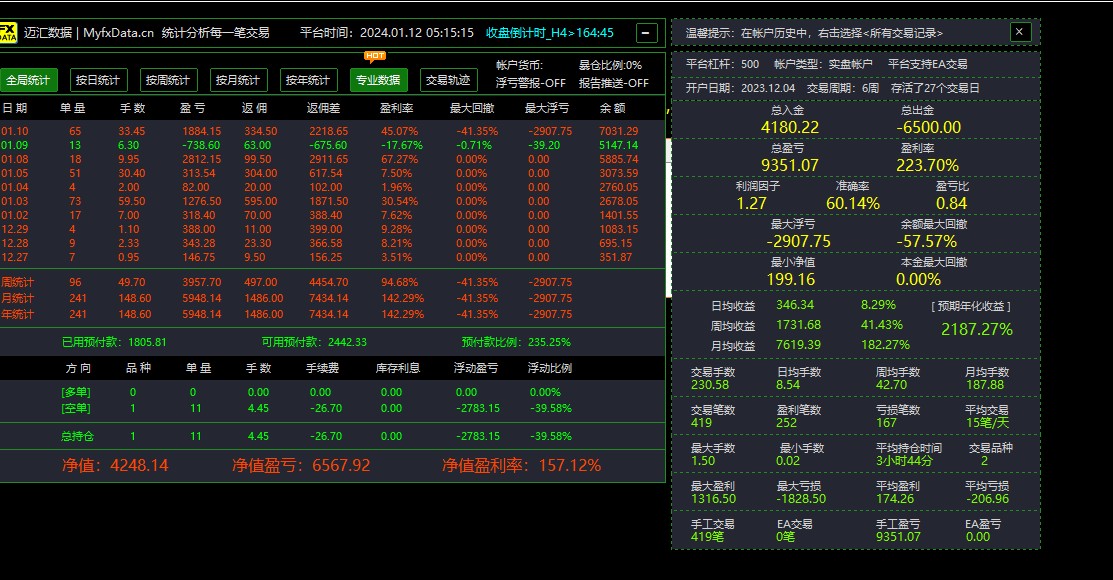Click the 盈亏 column header
This screenshot has height=580, width=1113.
point(192,108)
